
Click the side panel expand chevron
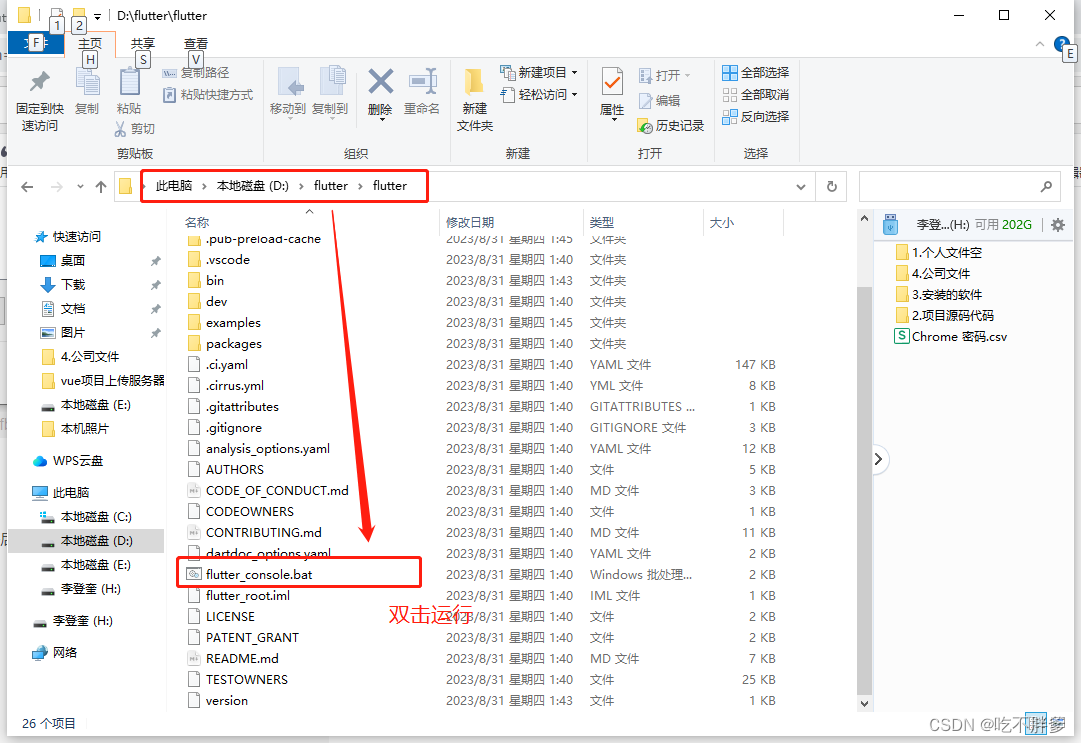point(878,459)
